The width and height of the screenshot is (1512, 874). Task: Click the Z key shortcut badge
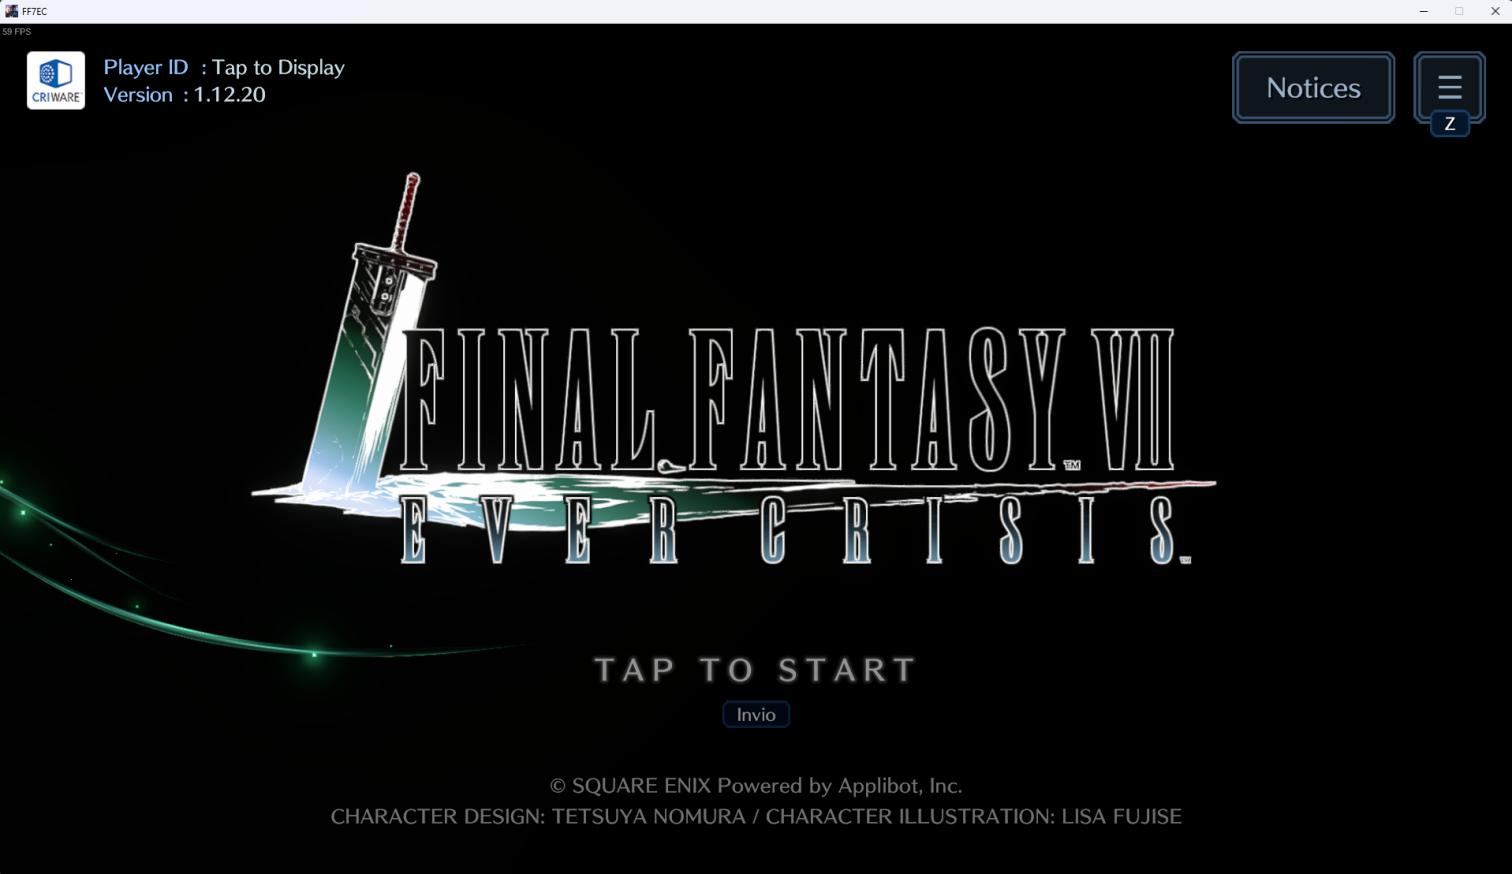1449,124
